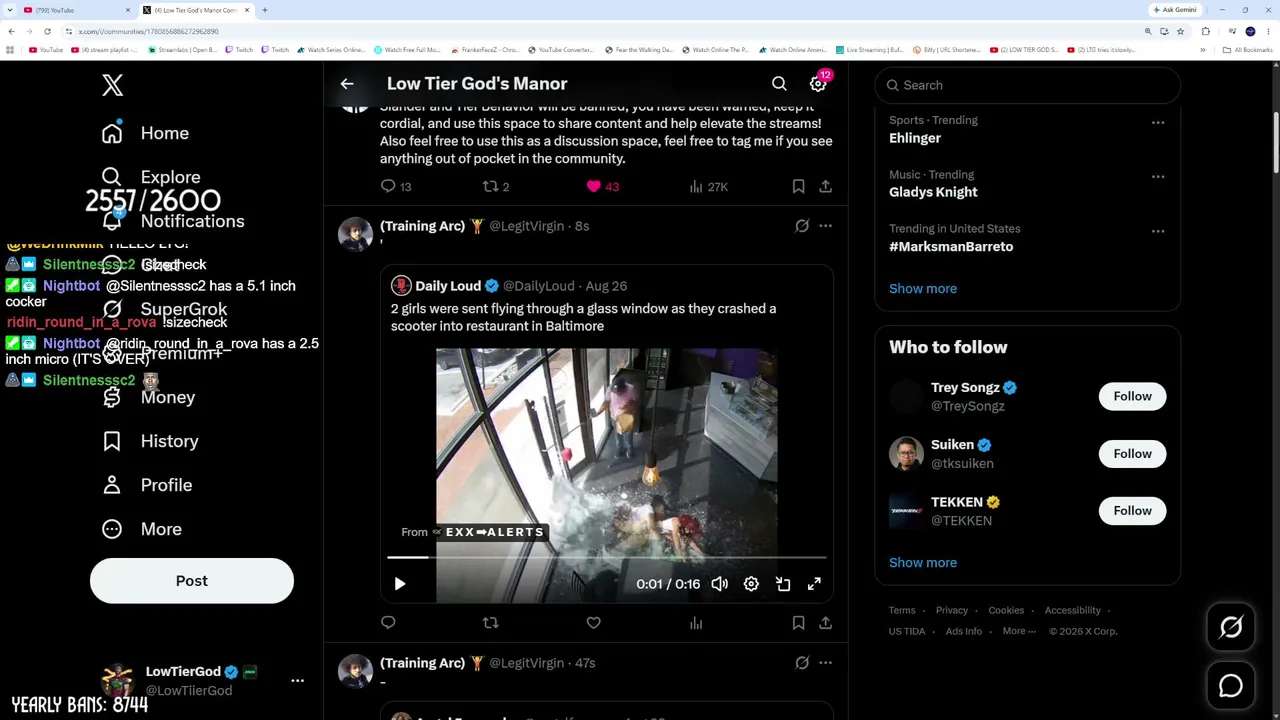Bookmark this page with star icon
Image resolution: width=1280 pixels, height=720 pixels.
click(x=1180, y=32)
